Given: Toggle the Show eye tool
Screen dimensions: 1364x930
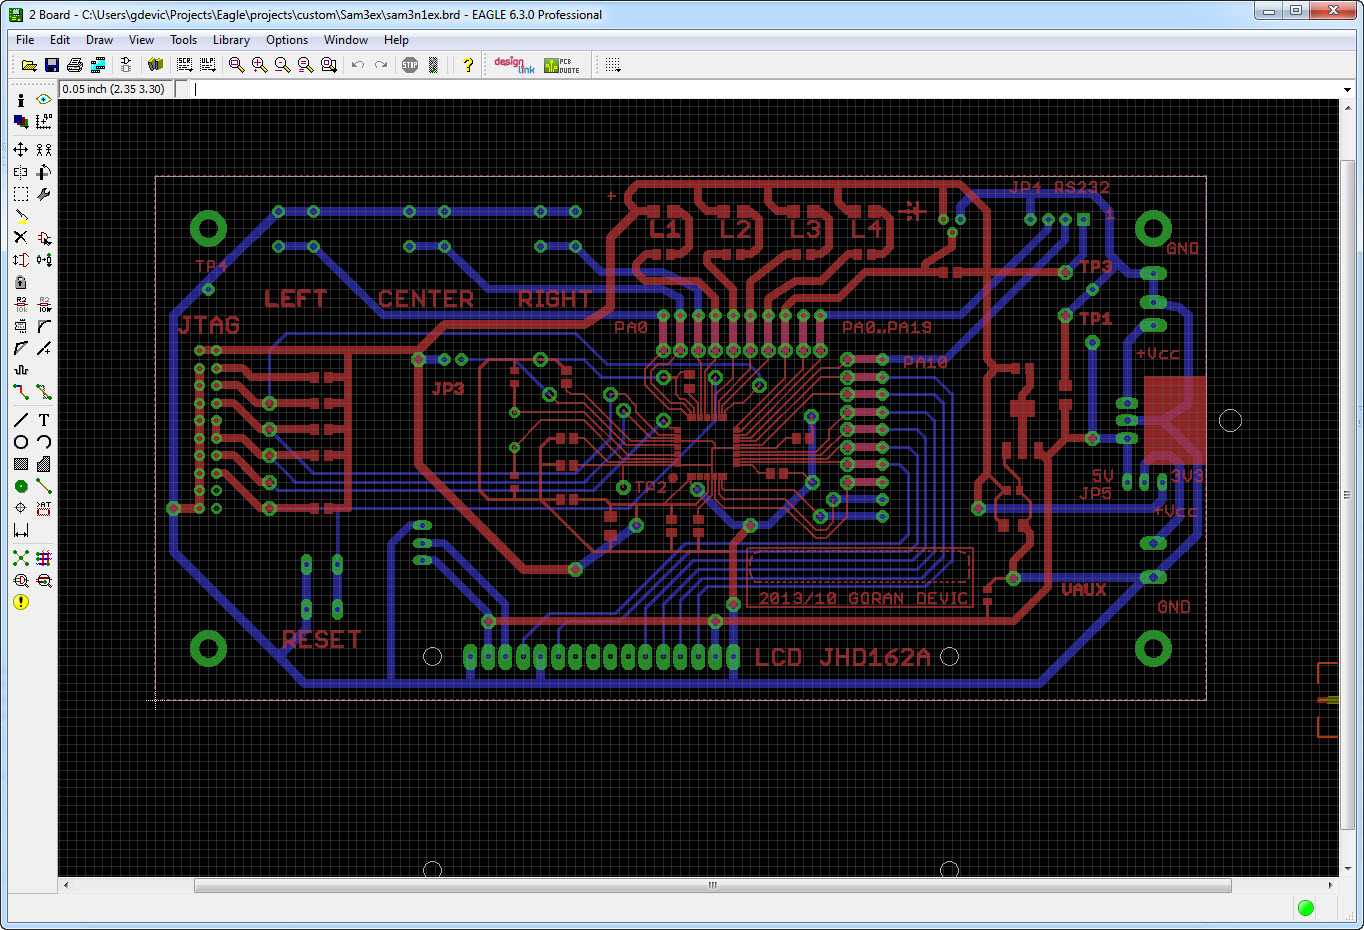Looking at the screenshot, I should click(44, 100).
